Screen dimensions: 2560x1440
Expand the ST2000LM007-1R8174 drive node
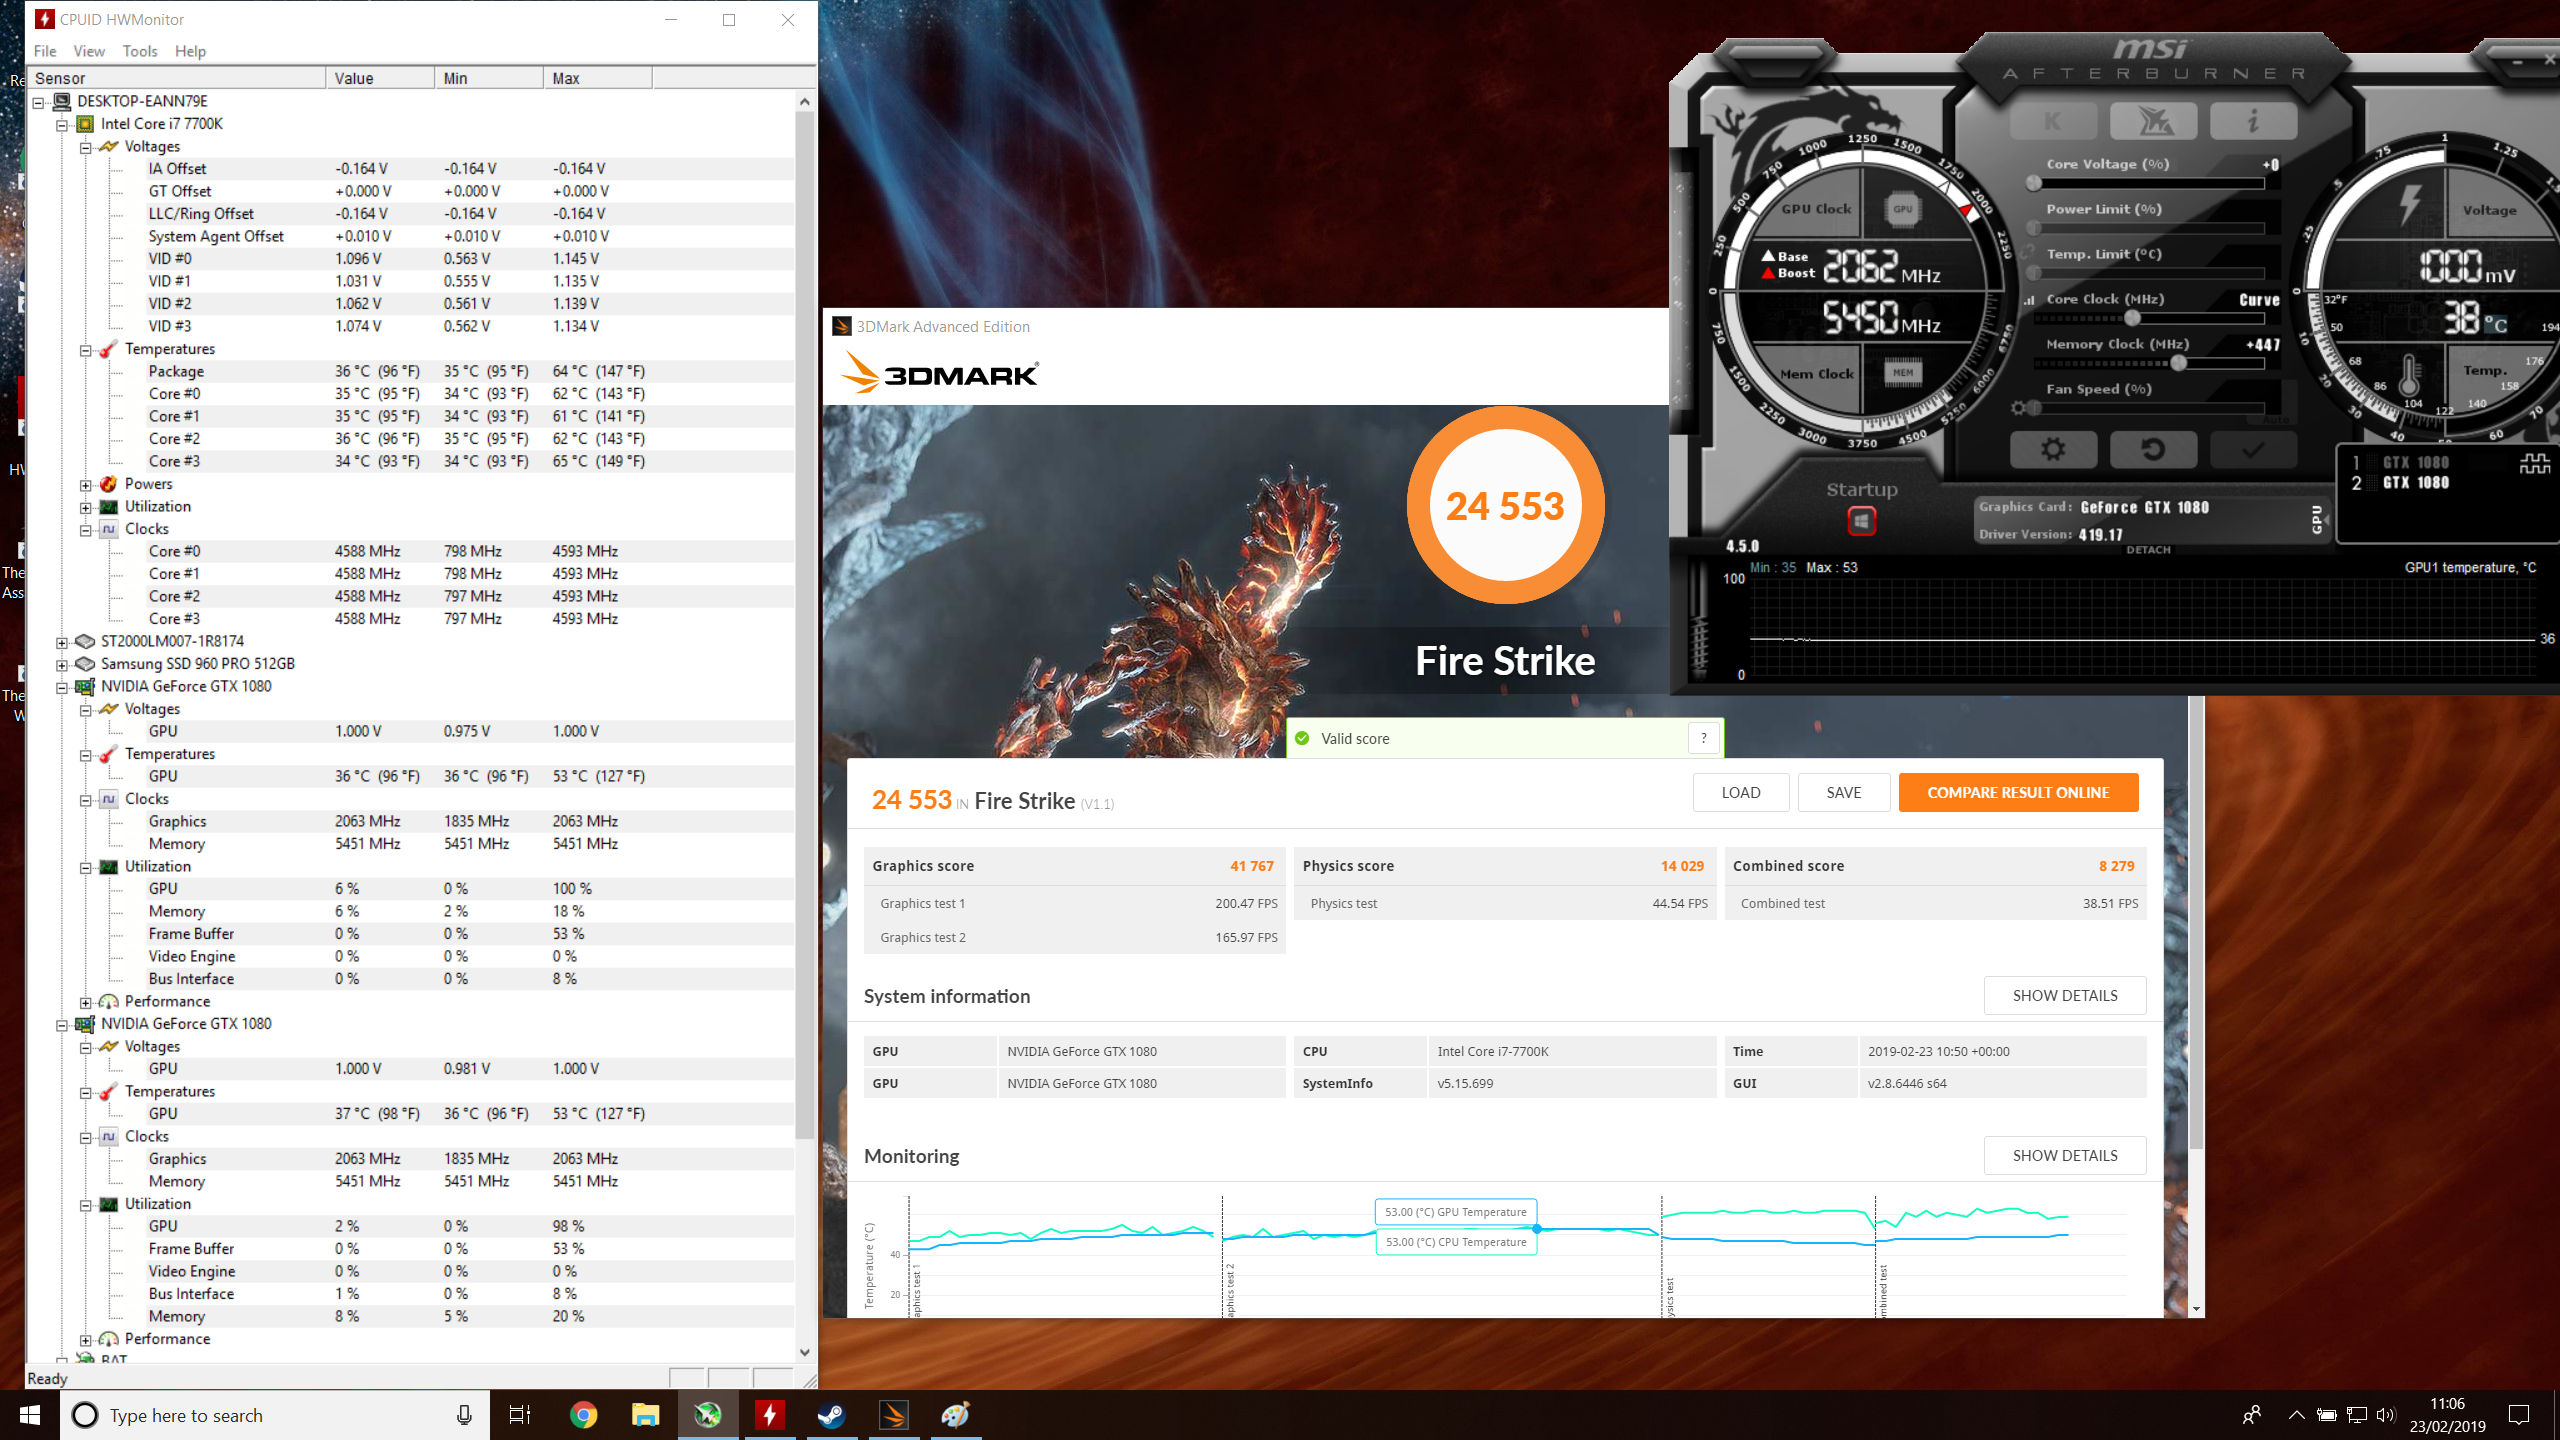pos(62,643)
